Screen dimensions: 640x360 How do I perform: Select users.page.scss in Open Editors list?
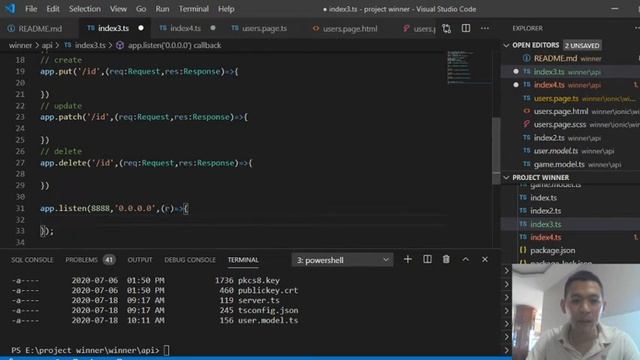(x=571, y=124)
